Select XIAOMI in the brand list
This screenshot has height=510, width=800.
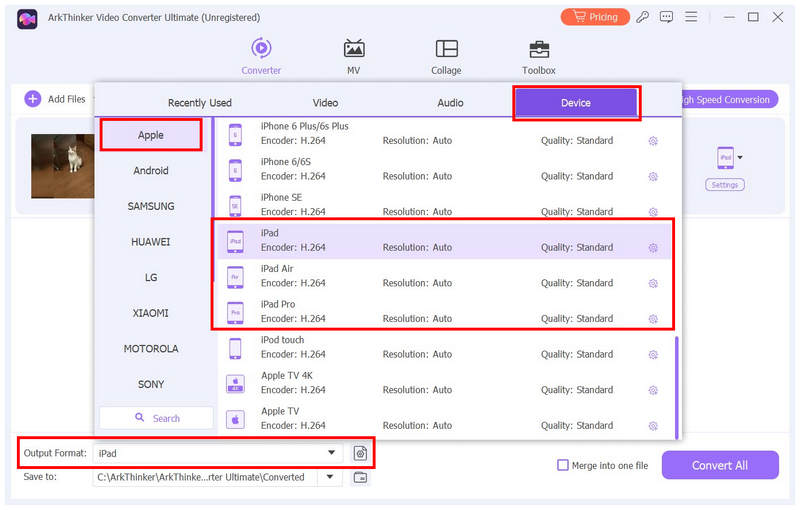click(151, 313)
